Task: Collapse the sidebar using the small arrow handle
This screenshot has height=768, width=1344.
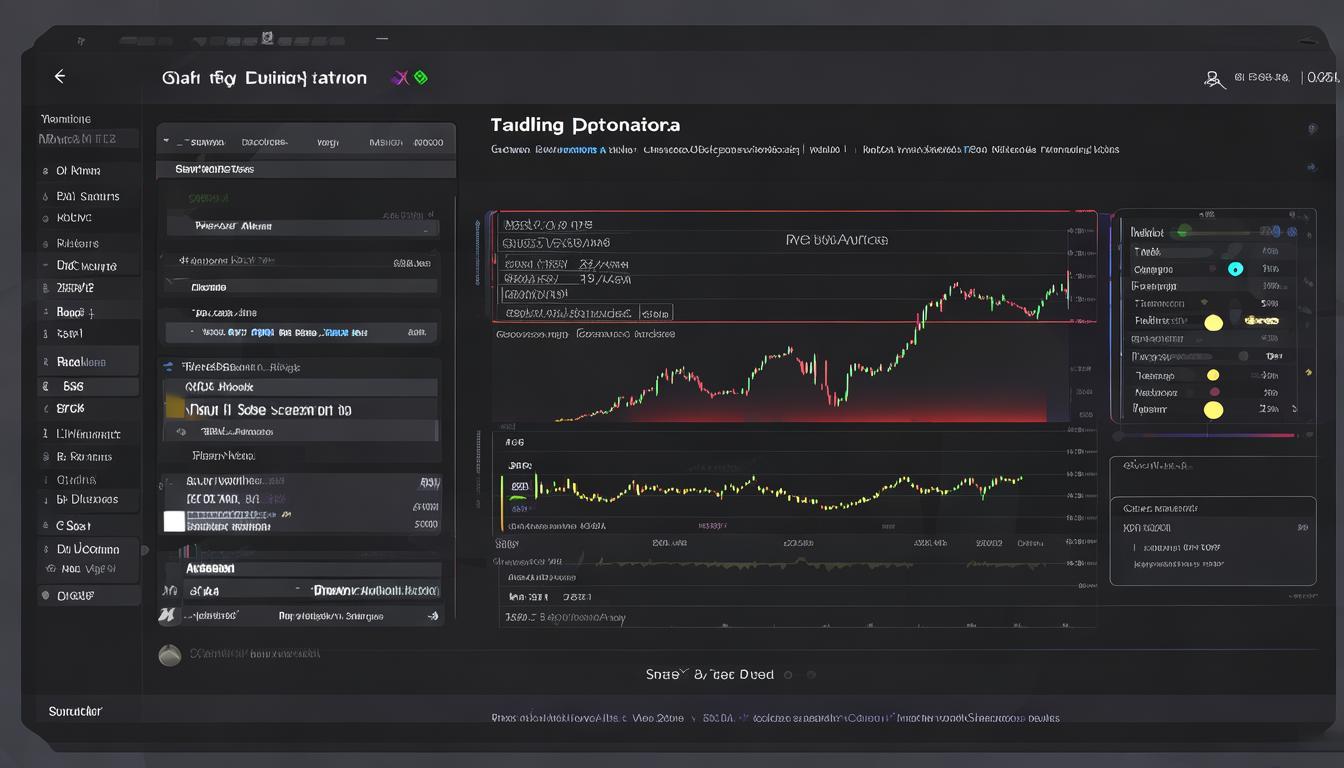Action: (x=145, y=550)
